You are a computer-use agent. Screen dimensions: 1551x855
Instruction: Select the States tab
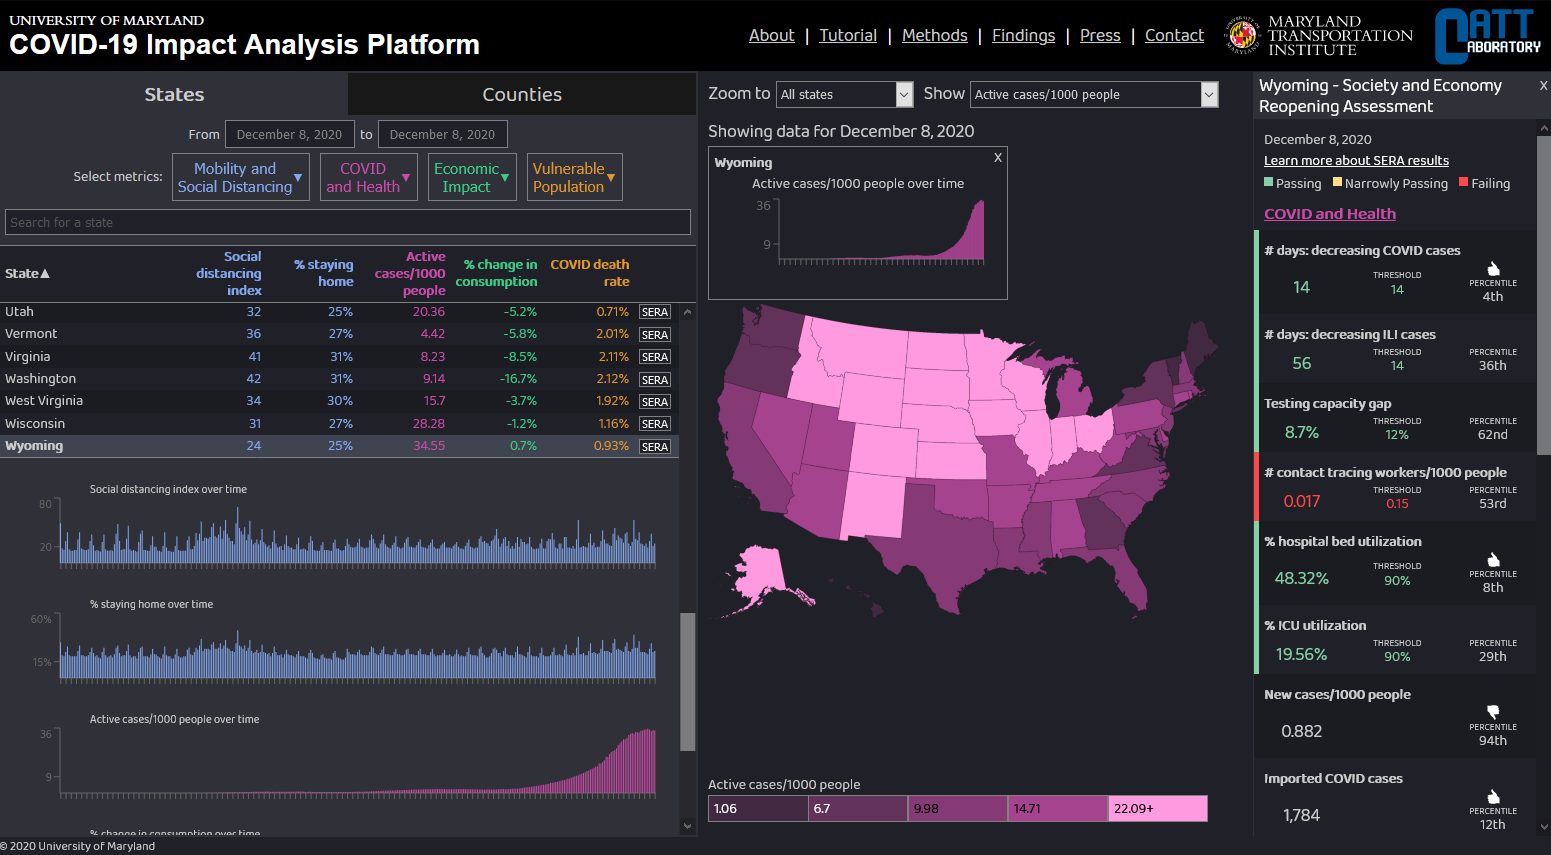(x=173, y=92)
